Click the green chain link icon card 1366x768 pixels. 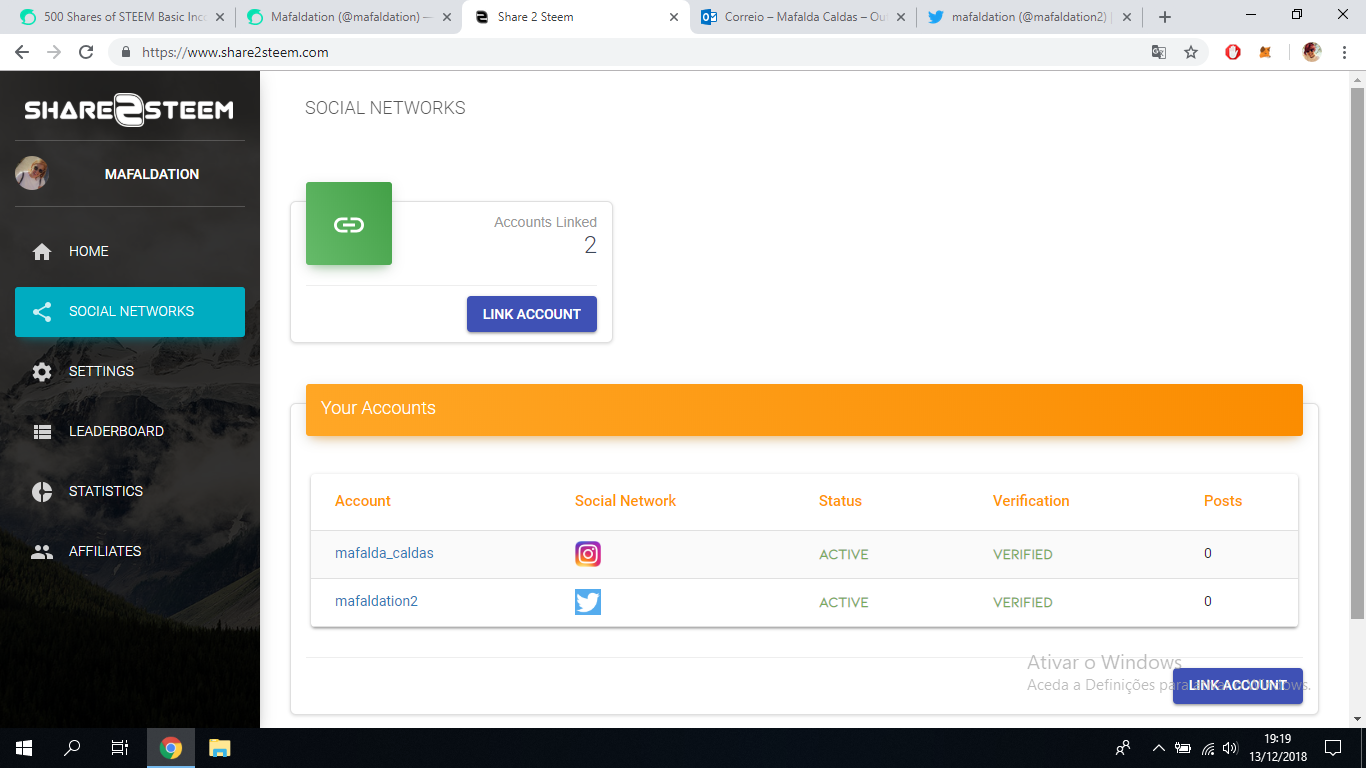coord(349,224)
